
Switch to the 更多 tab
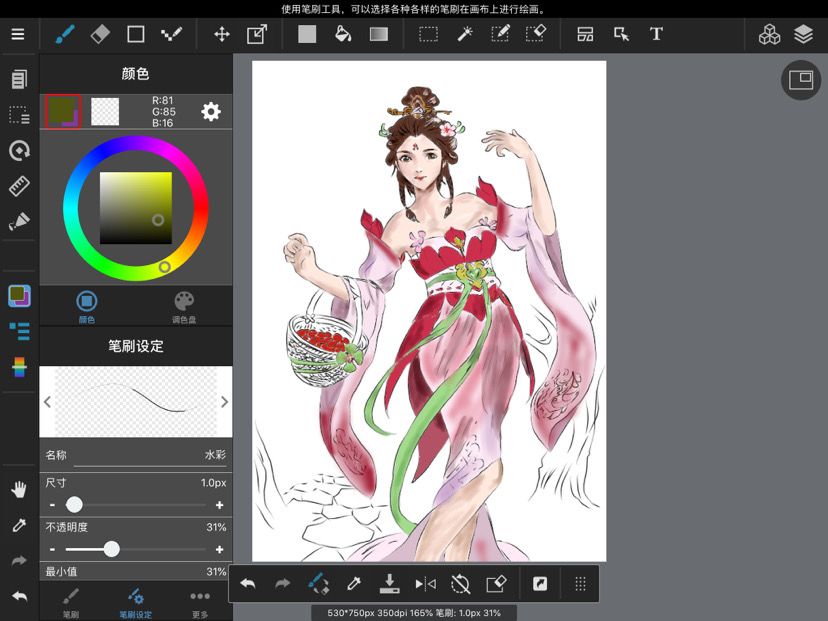pyautogui.click(x=200, y=601)
